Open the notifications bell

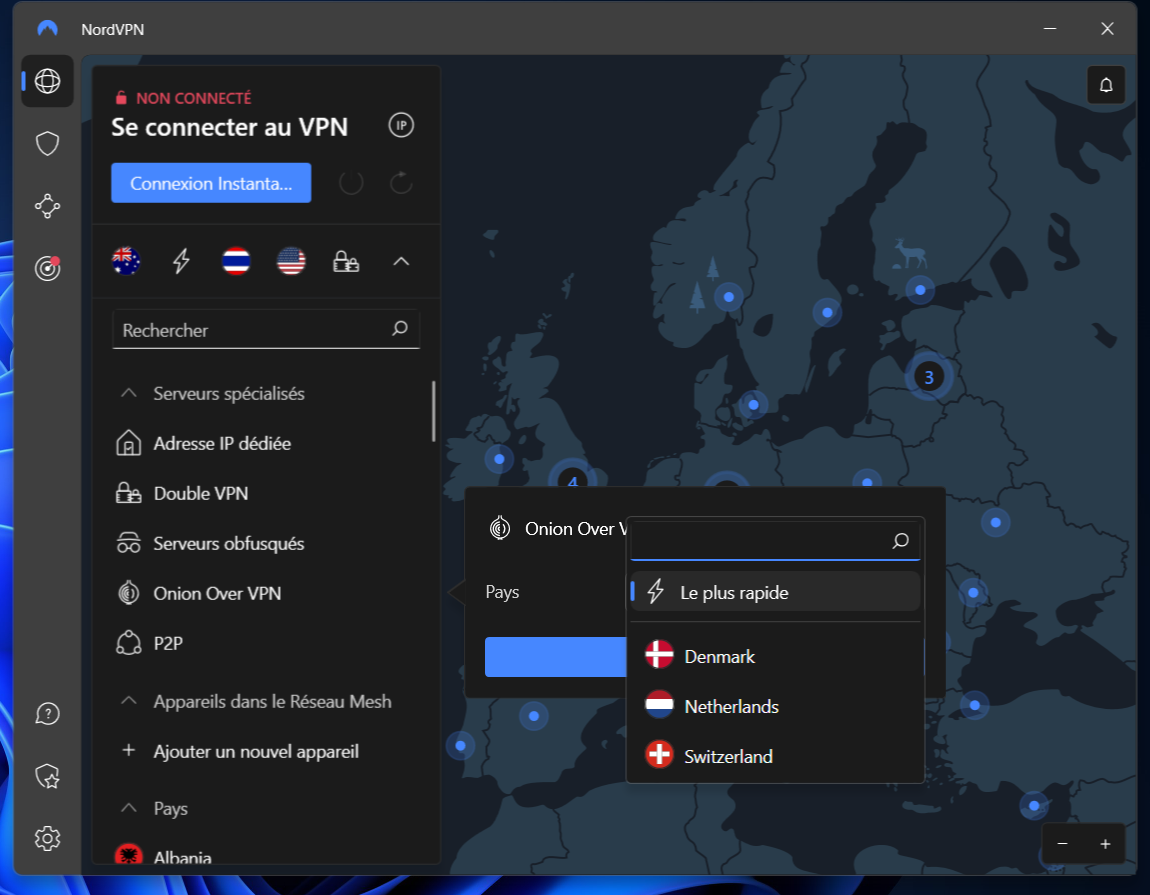click(x=1106, y=85)
